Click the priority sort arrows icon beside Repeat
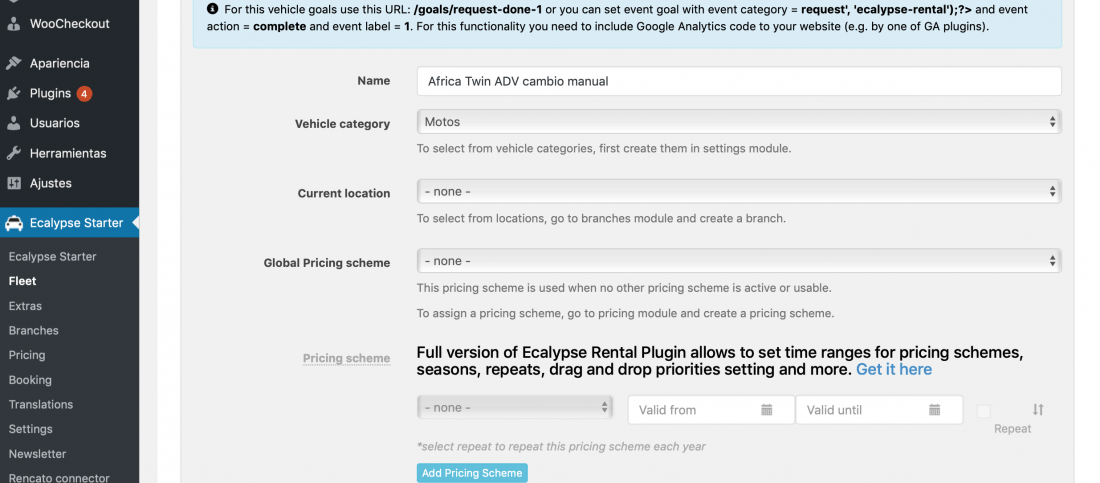The height and width of the screenshot is (483, 1100). pyautogui.click(x=1038, y=409)
